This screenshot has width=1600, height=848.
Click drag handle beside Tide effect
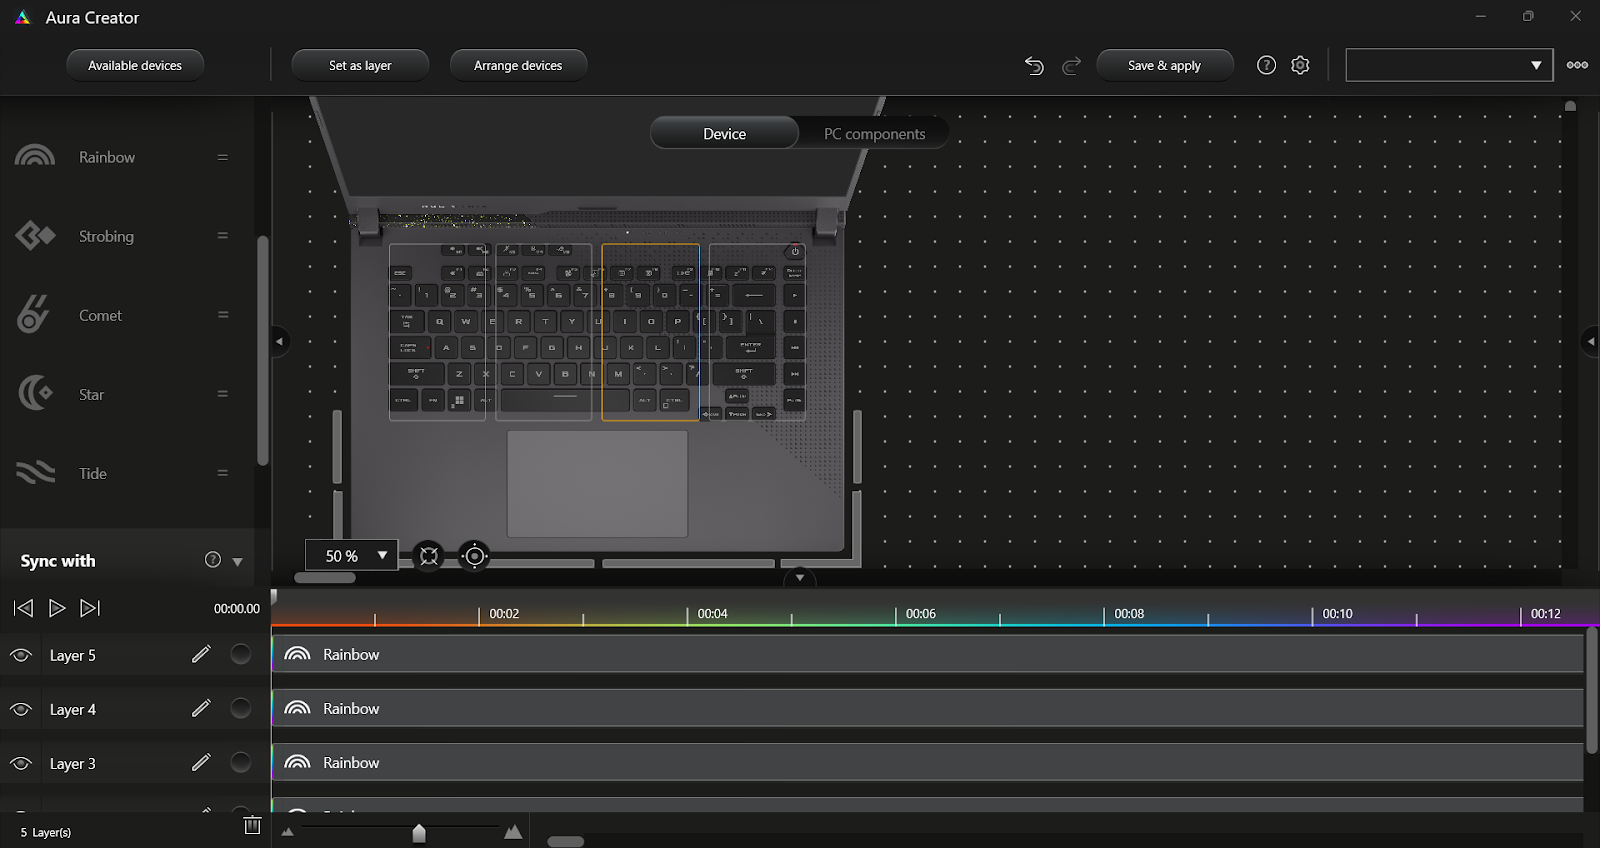pyautogui.click(x=223, y=473)
